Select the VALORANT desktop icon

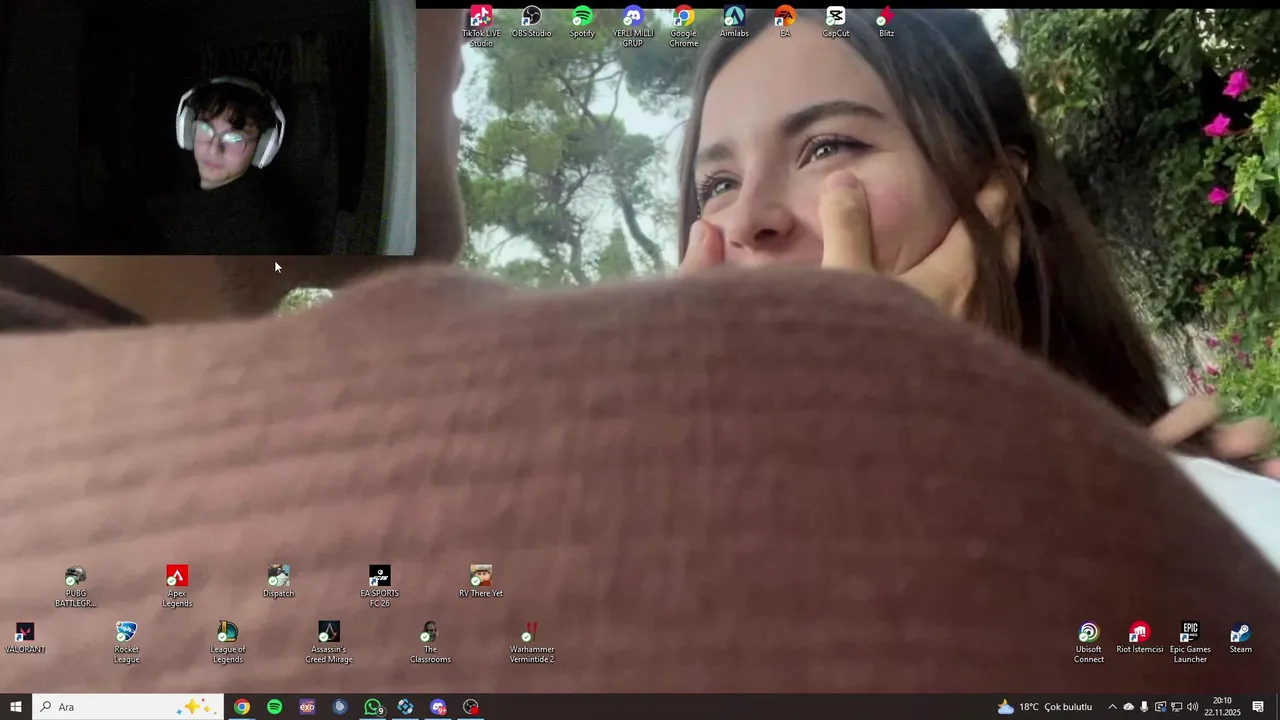coord(25,638)
